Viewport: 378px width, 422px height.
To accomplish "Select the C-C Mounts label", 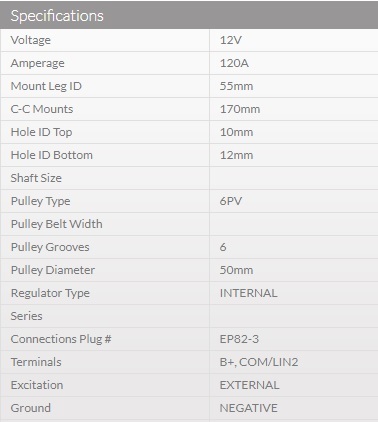I will (42, 109).
